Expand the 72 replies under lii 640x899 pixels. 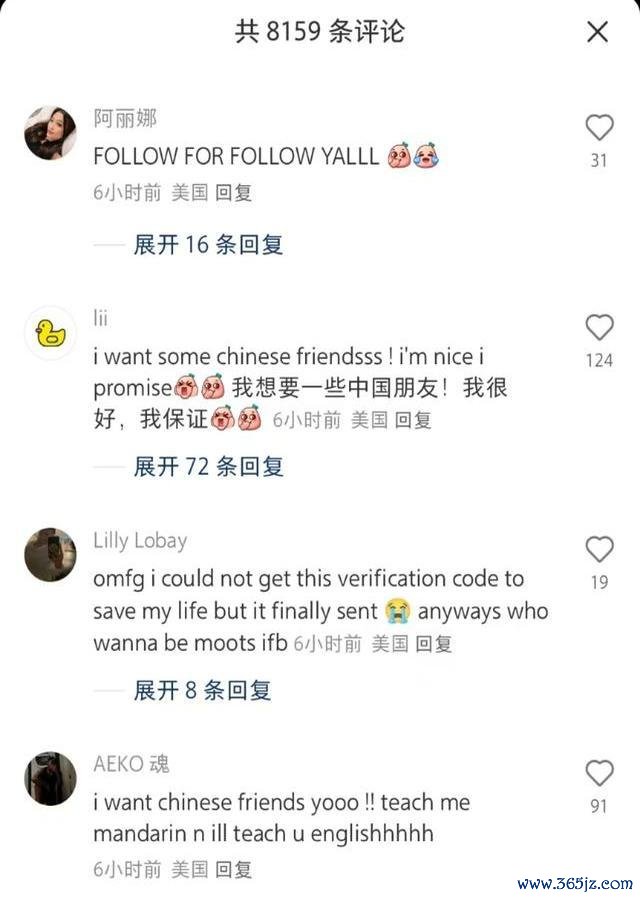coord(208,467)
